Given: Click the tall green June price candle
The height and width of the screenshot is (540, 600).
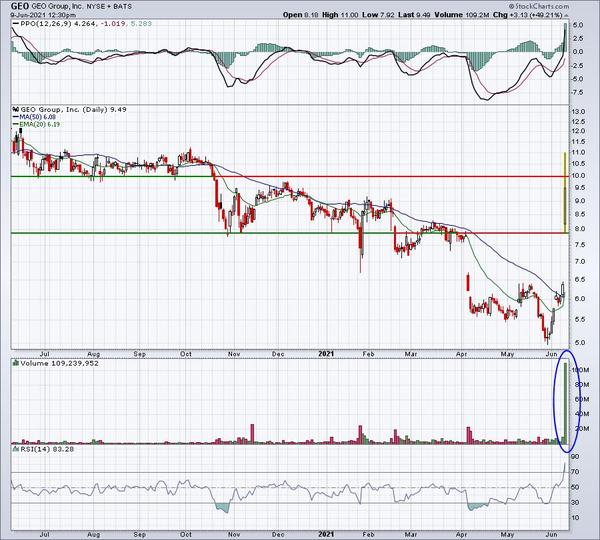Looking at the screenshot, I should [566, 190].
